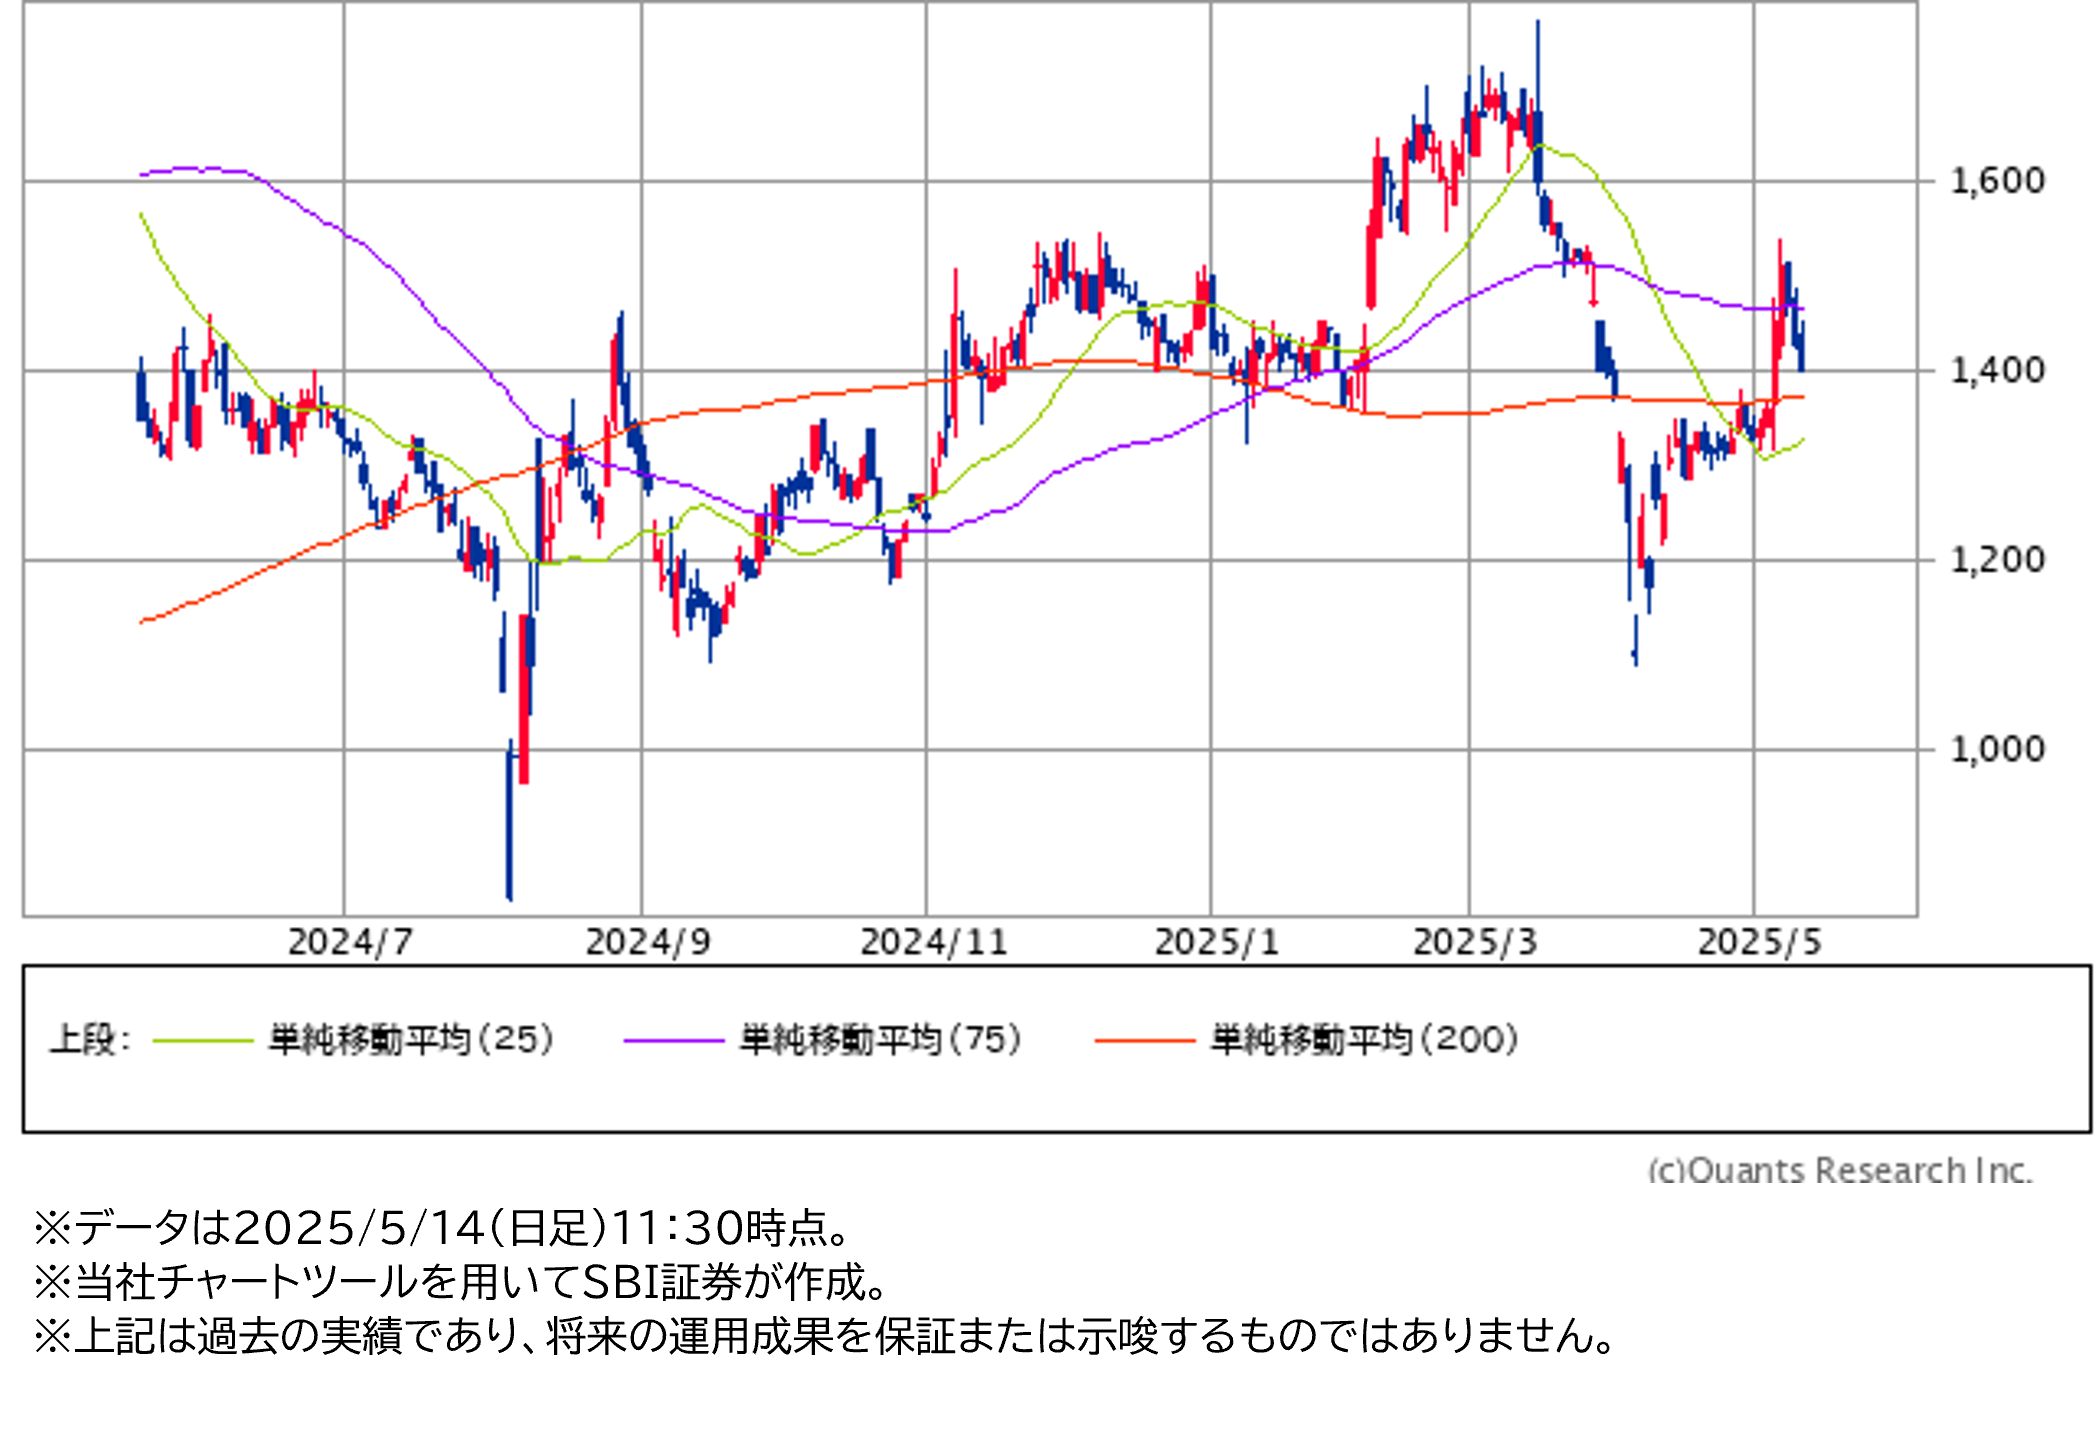
Task: Click the purple 75-day moving average legend line
Action: [x=673, y=1041]
